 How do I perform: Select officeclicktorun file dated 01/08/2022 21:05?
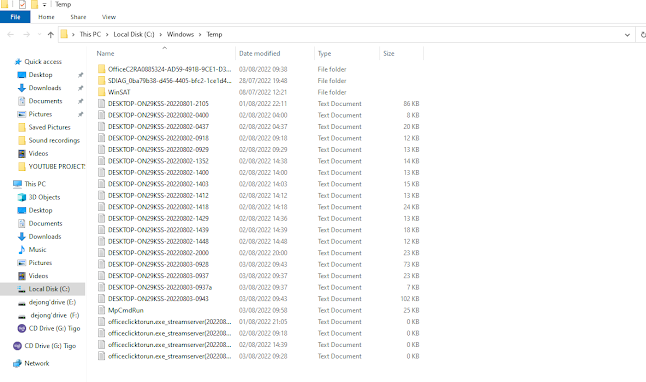[x=170, y=322]
